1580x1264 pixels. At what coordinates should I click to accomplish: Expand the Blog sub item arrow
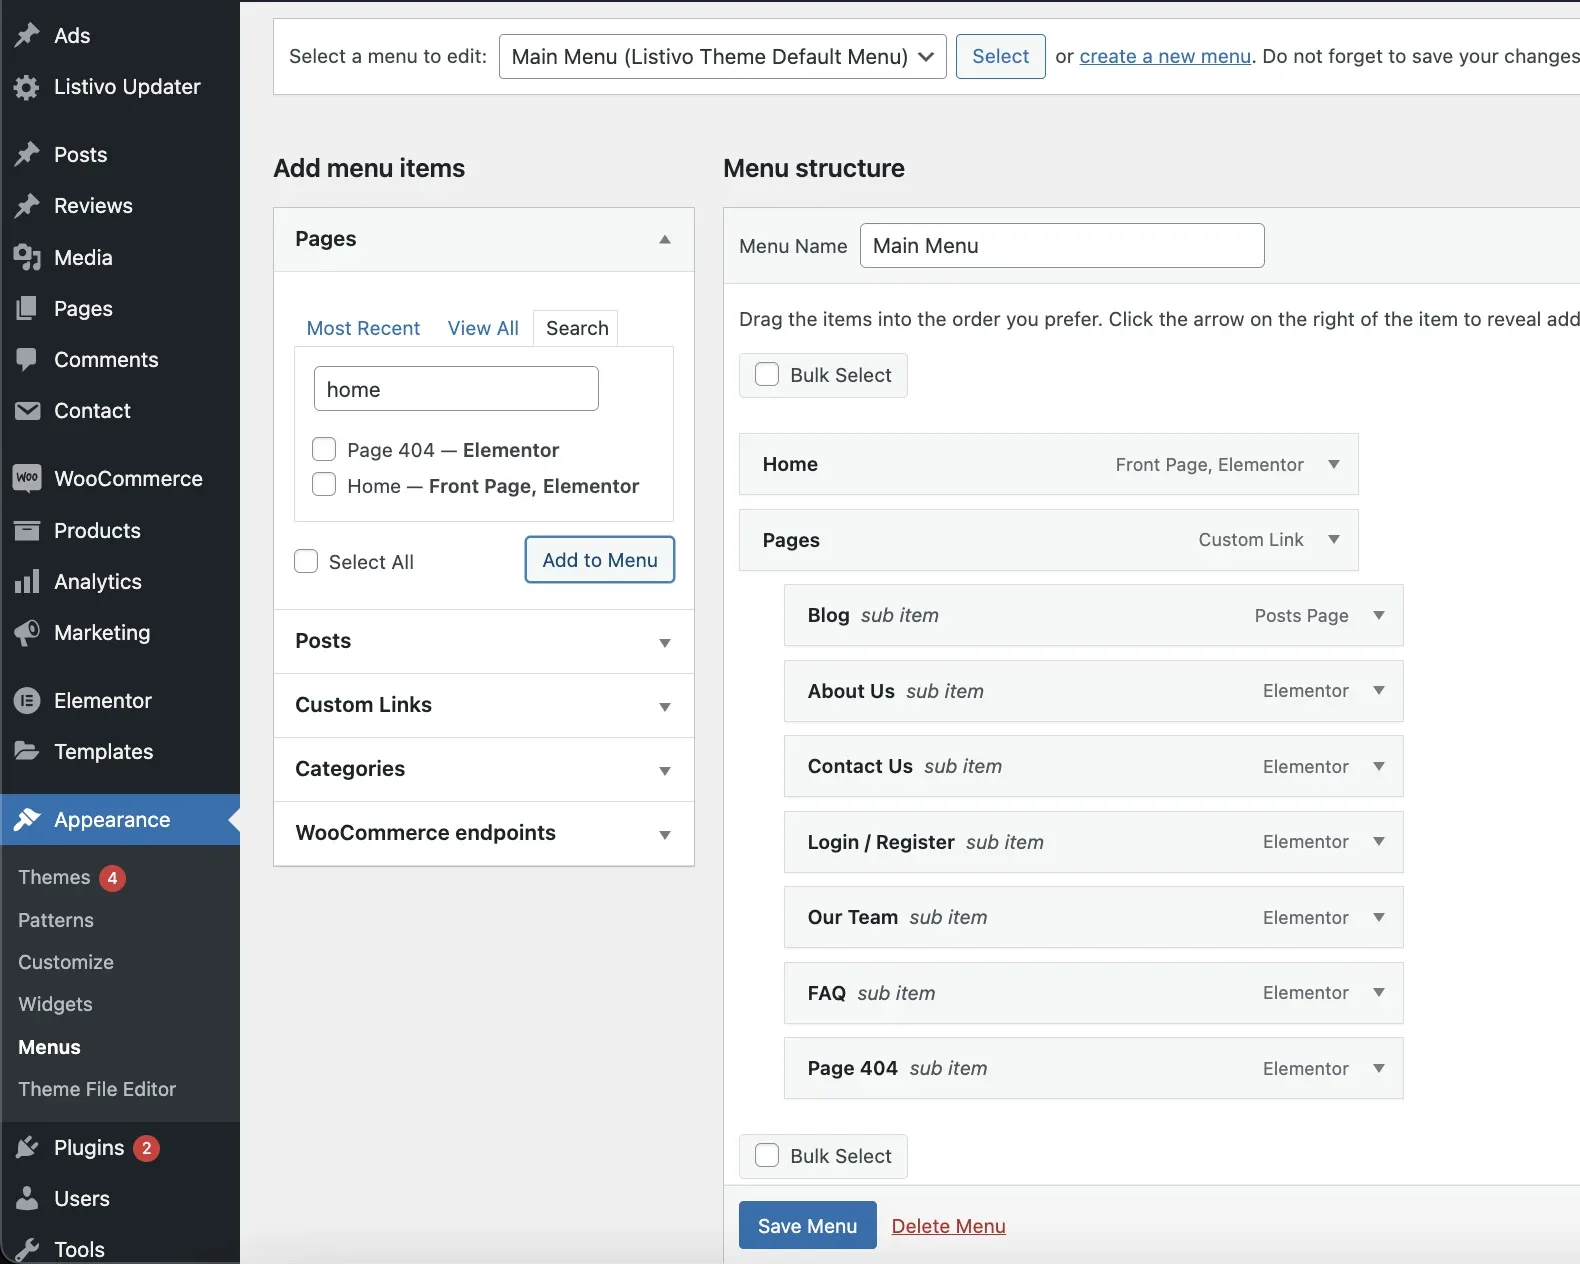(x=1379, y=615)
